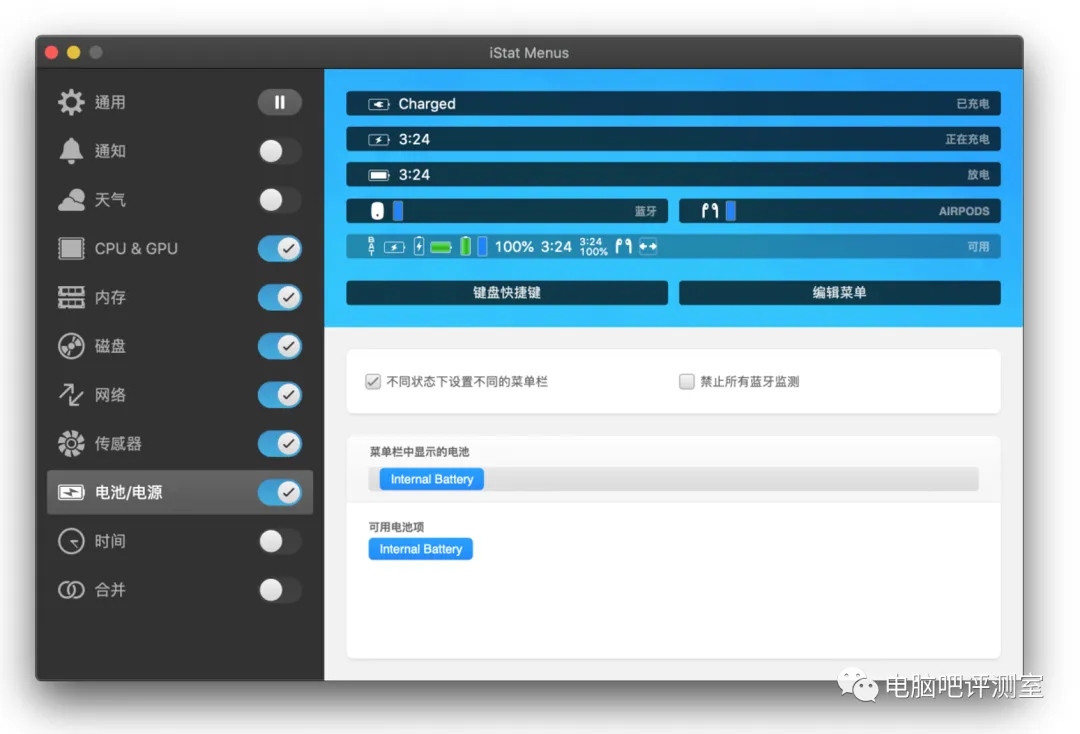Click the 3:24 time in the 正在充电 row
Screen dimensions: 1080x734
[414, 140]
